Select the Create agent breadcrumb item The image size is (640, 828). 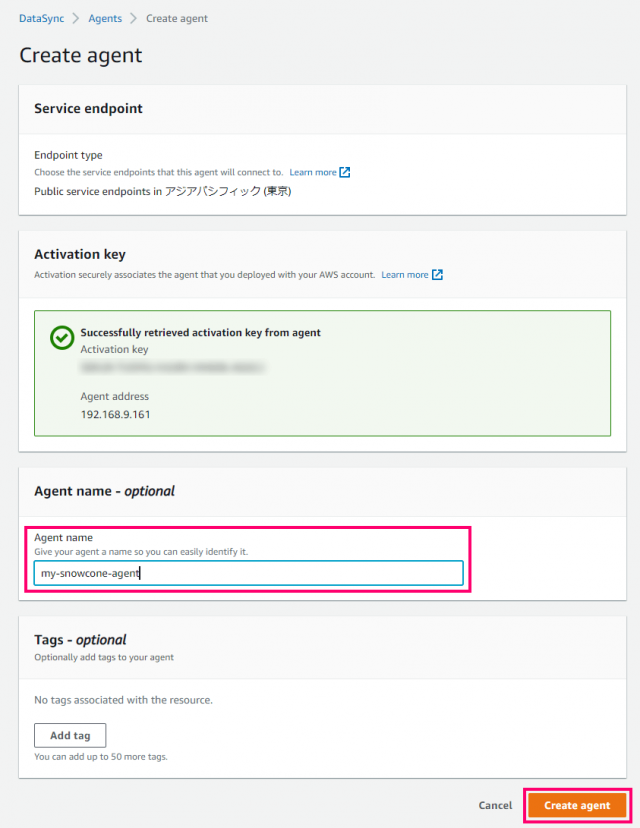(176, 17)
